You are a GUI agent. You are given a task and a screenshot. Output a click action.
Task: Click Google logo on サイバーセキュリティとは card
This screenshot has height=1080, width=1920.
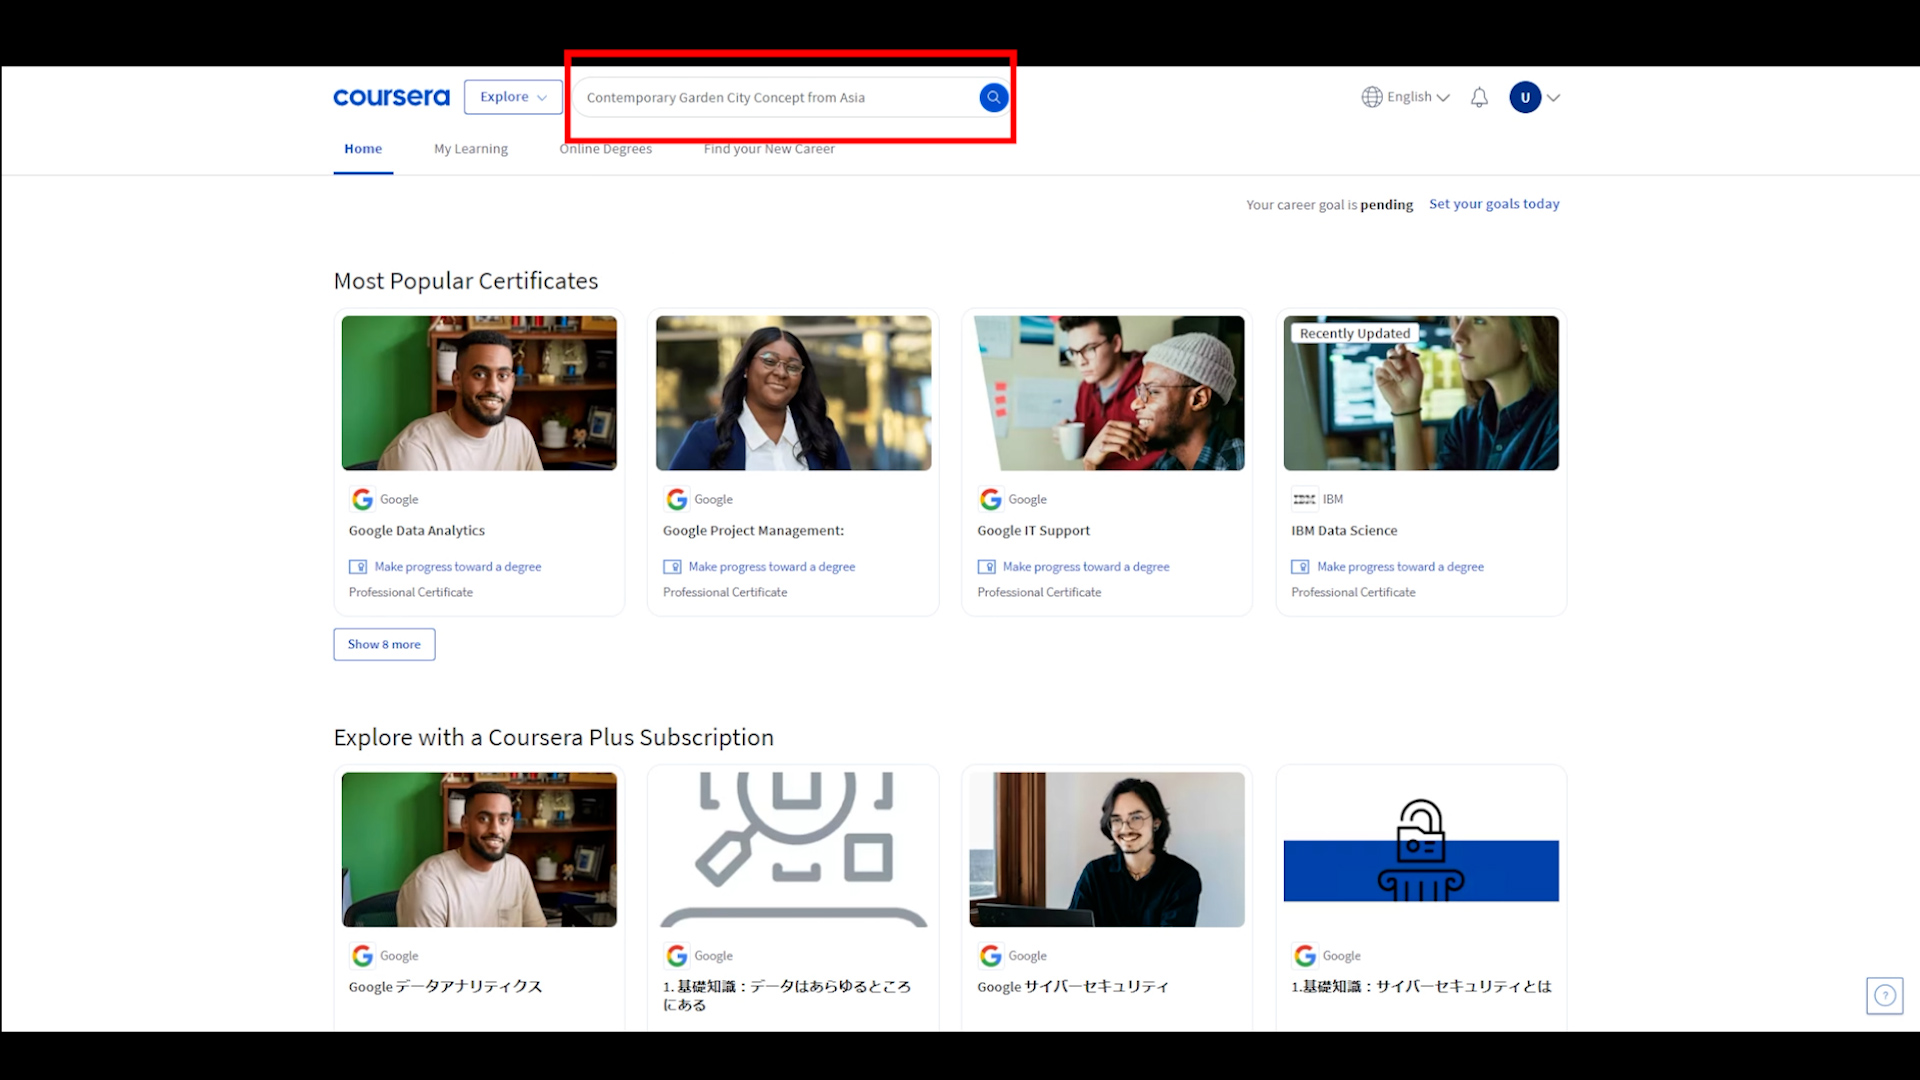point(1304,956)
